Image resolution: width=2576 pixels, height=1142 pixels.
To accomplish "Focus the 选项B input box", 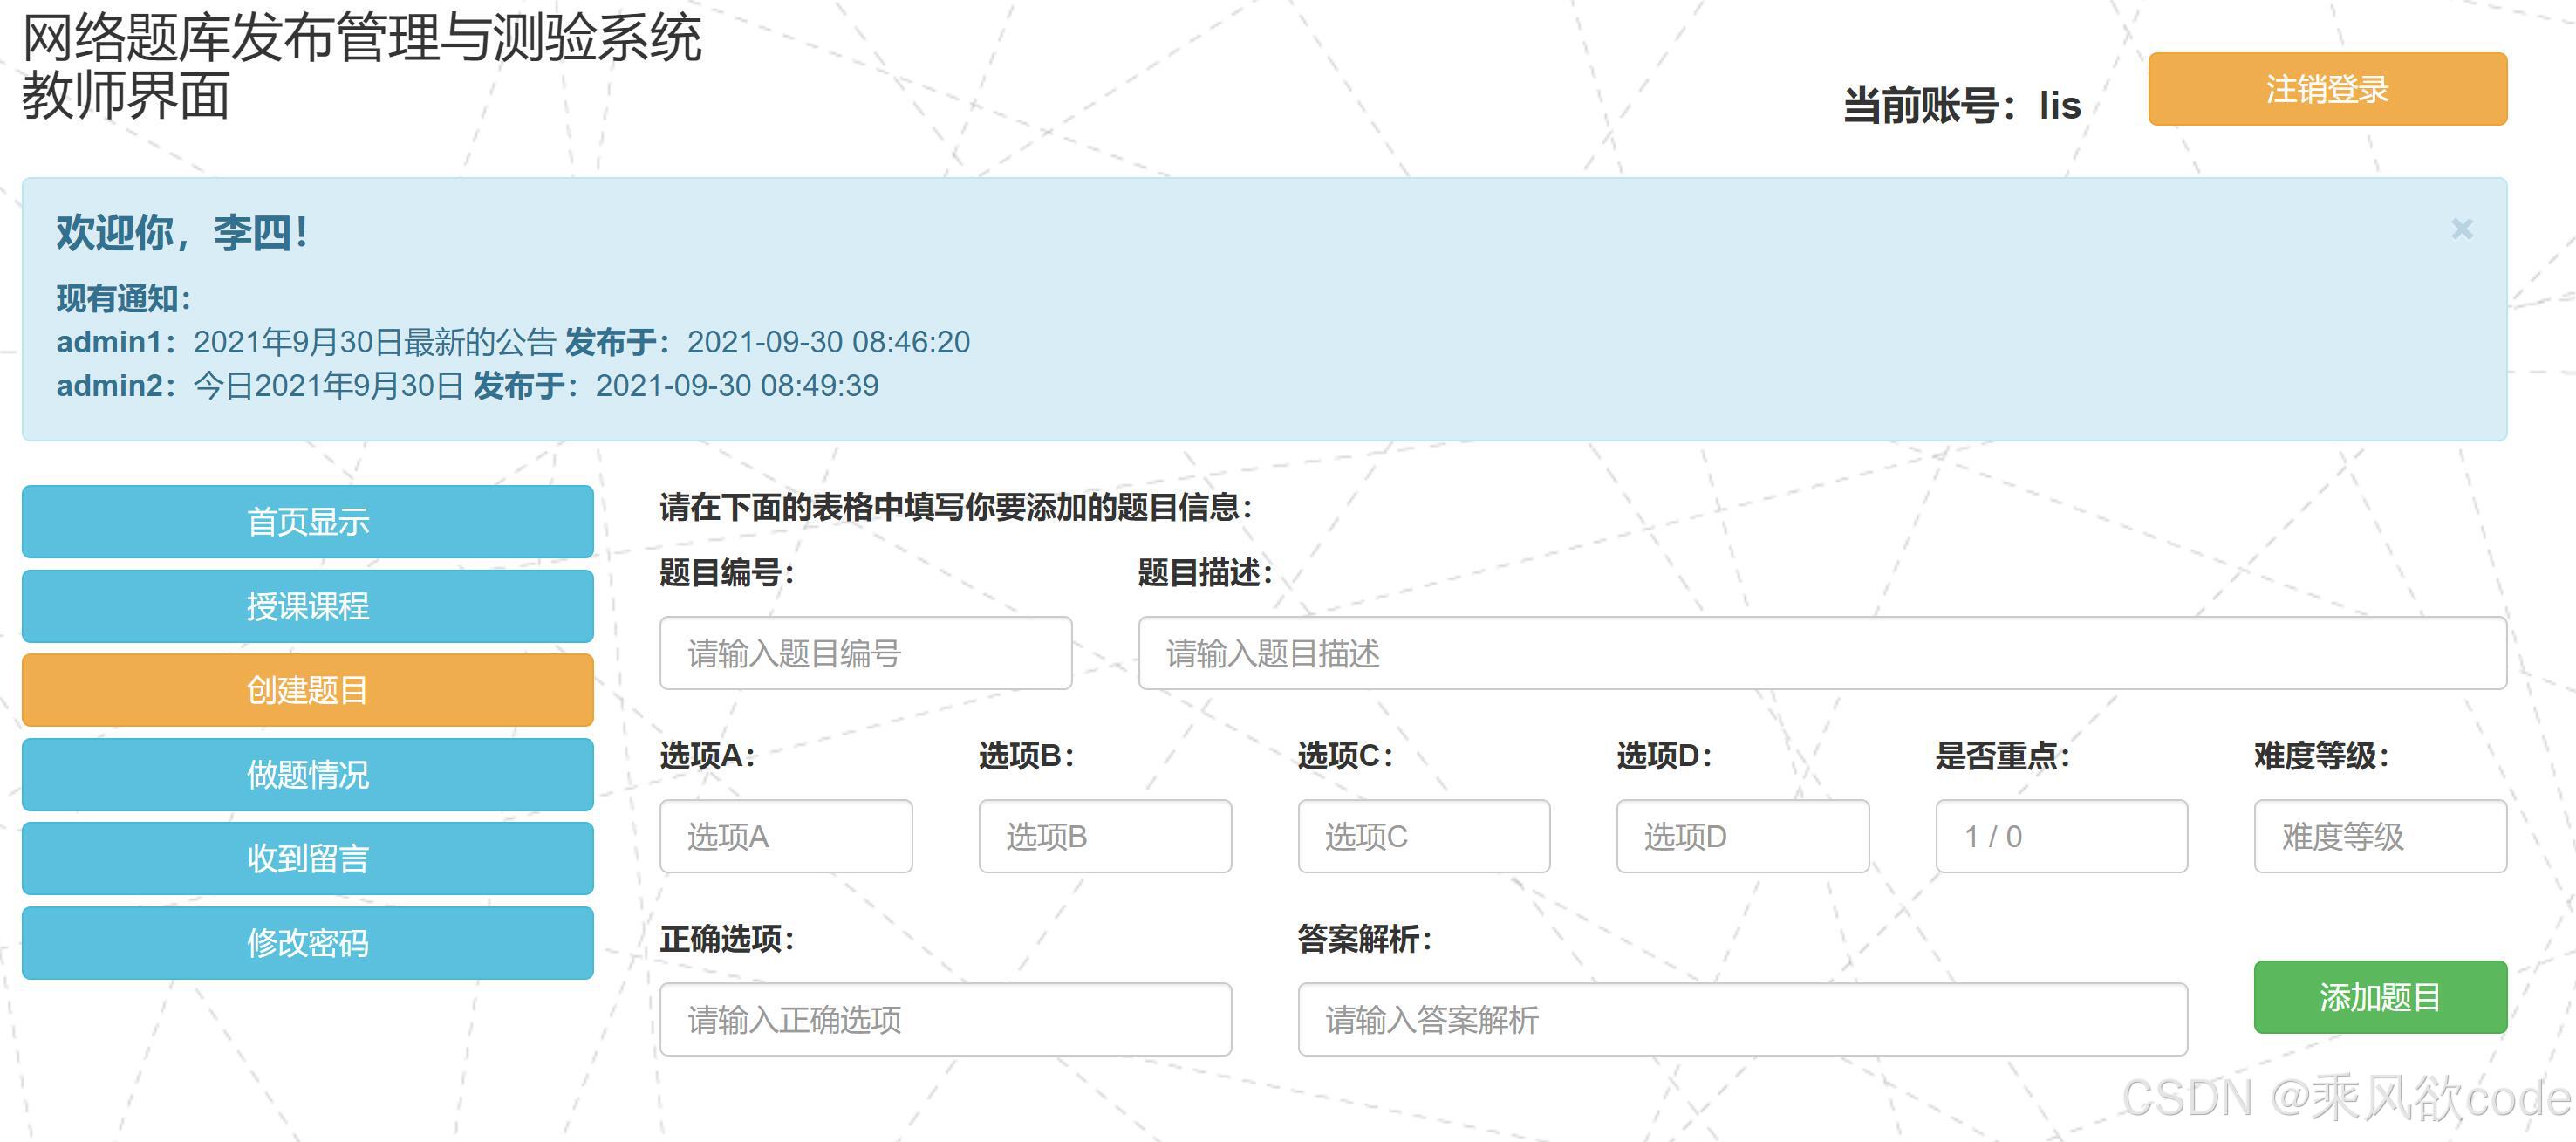I will tap(1104, 836).
